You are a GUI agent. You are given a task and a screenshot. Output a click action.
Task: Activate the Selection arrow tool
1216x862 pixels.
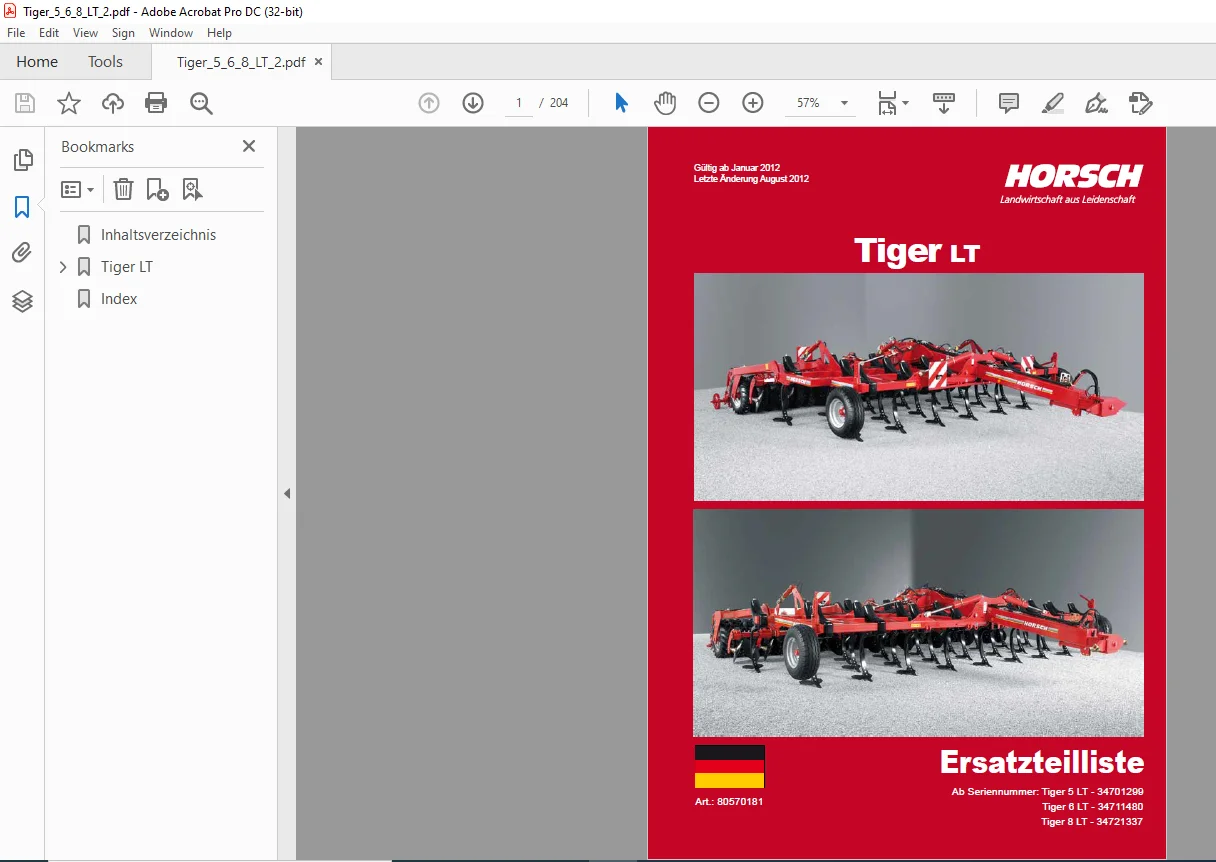click(621, 103)
